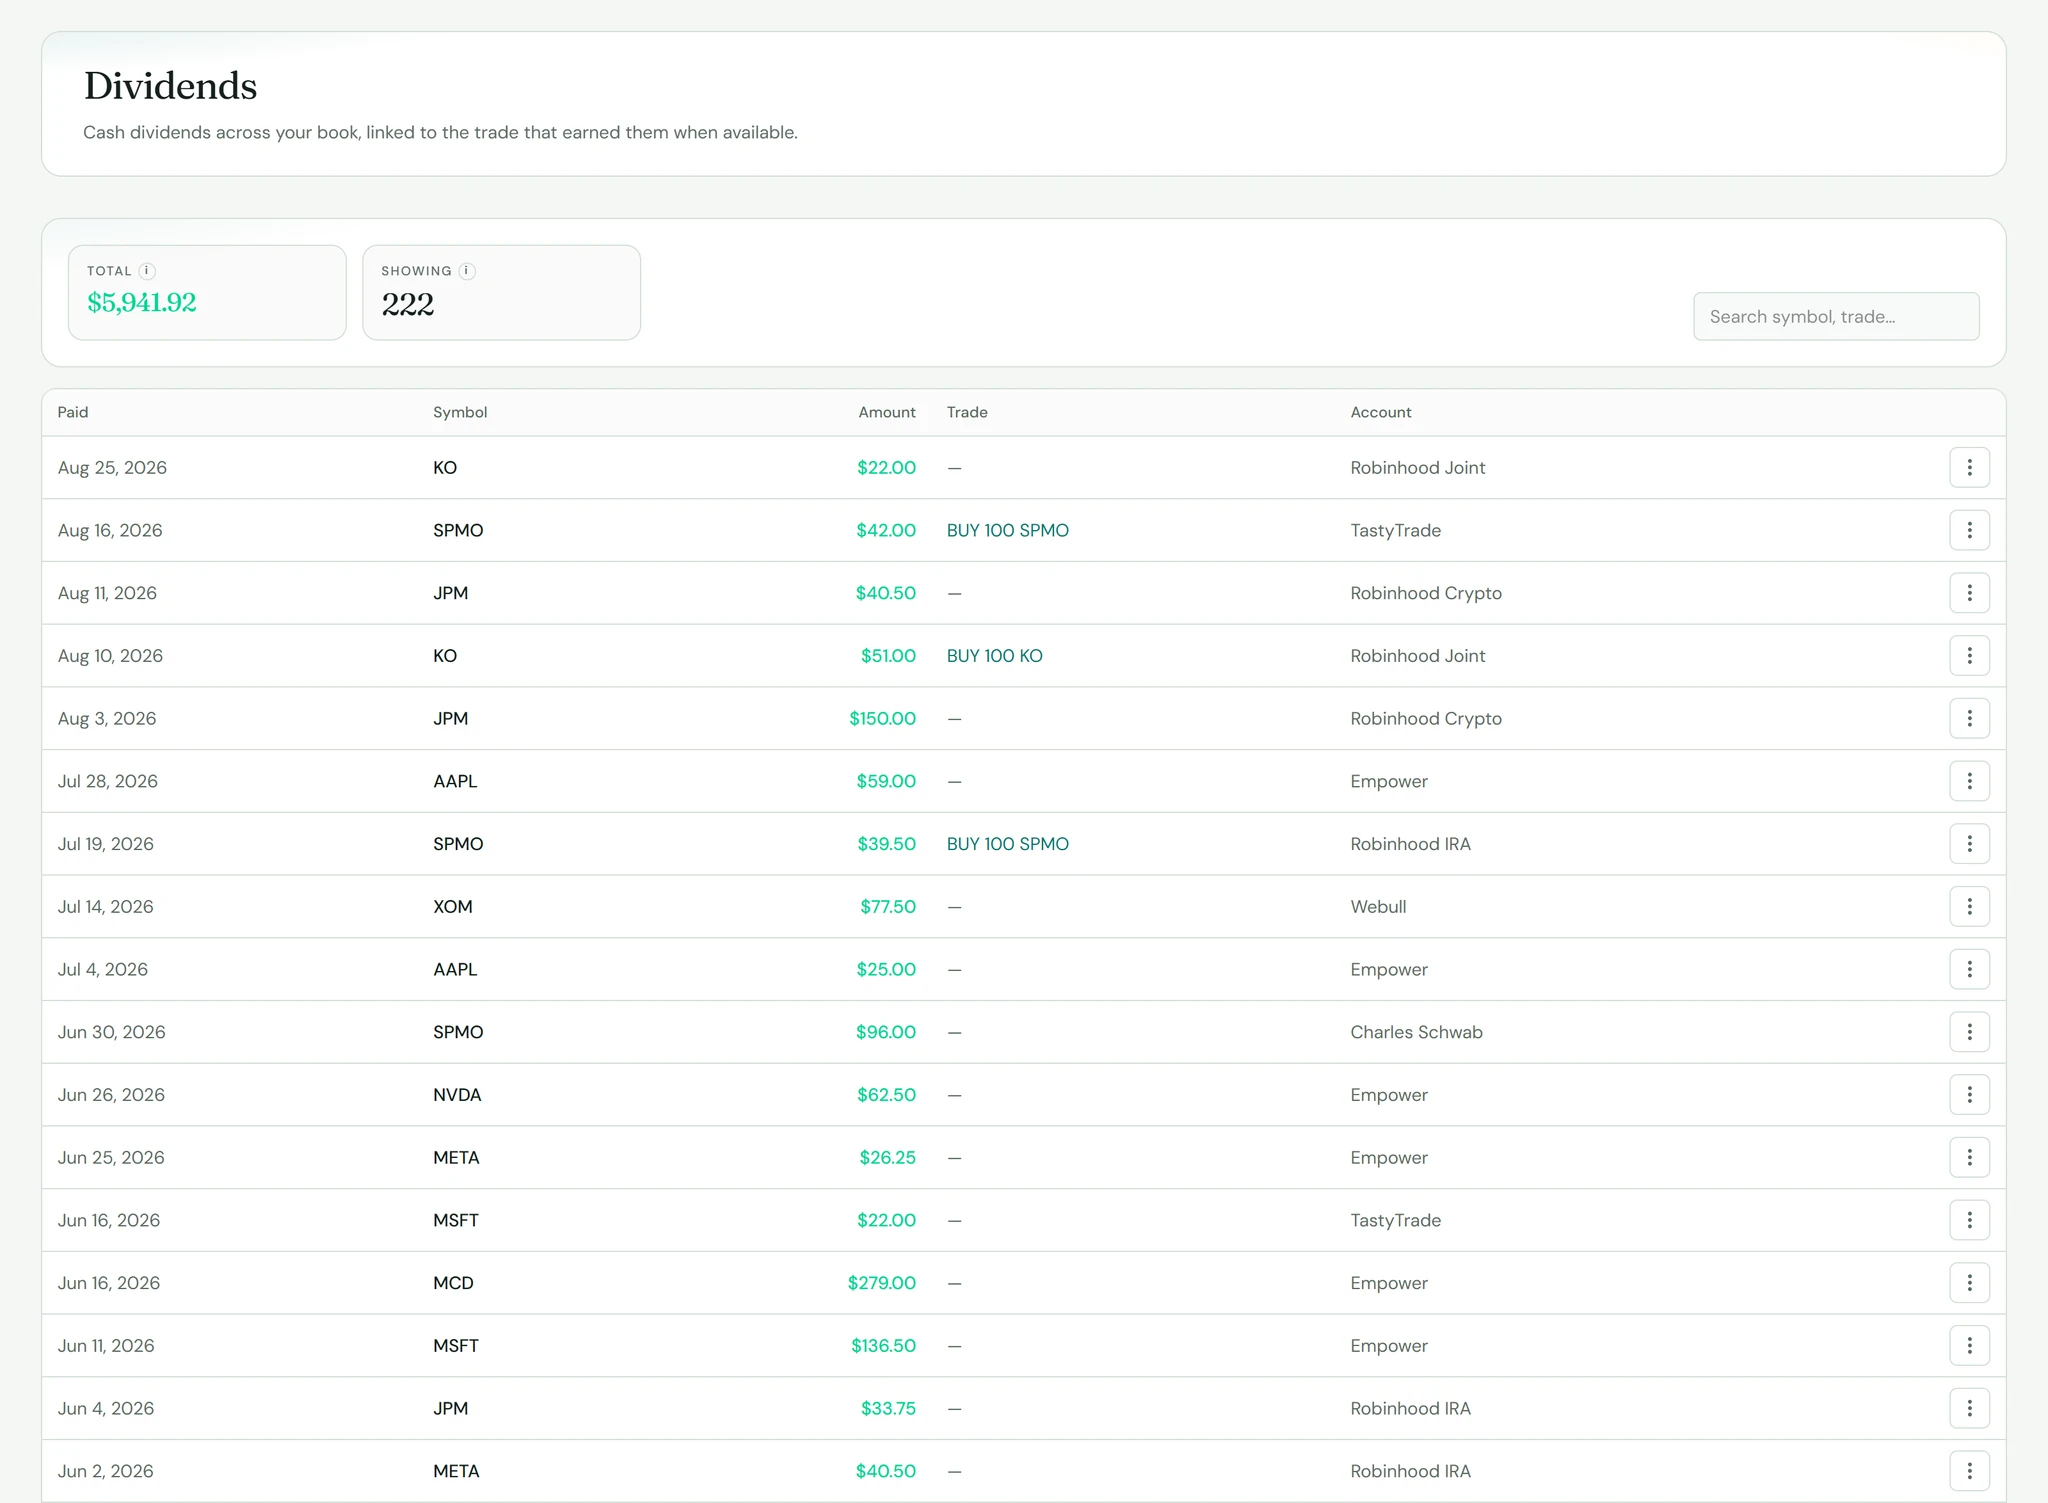
Task: Show info tooltip next to TOTAL
Action: coord(147,271)
